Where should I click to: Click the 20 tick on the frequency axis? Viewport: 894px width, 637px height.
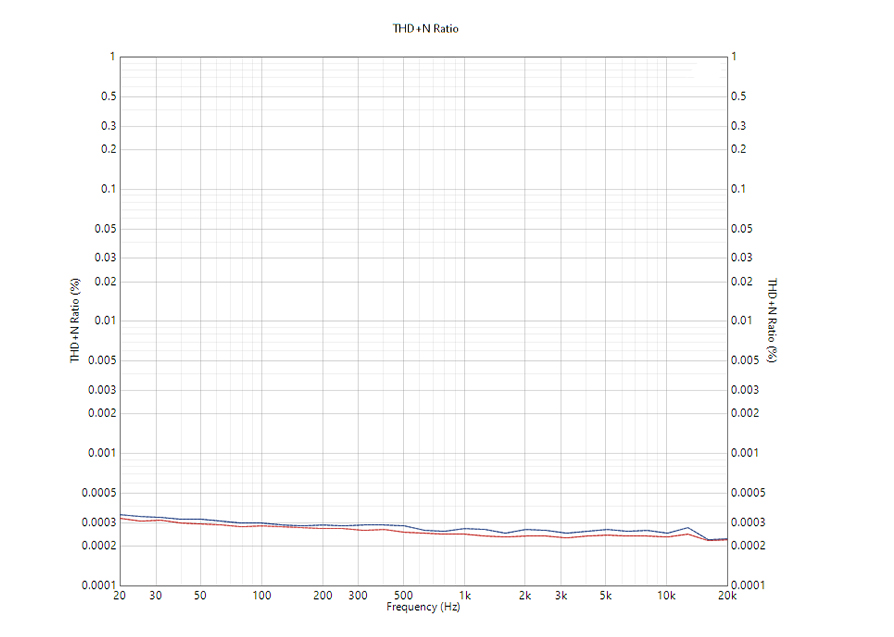point(119,596)
